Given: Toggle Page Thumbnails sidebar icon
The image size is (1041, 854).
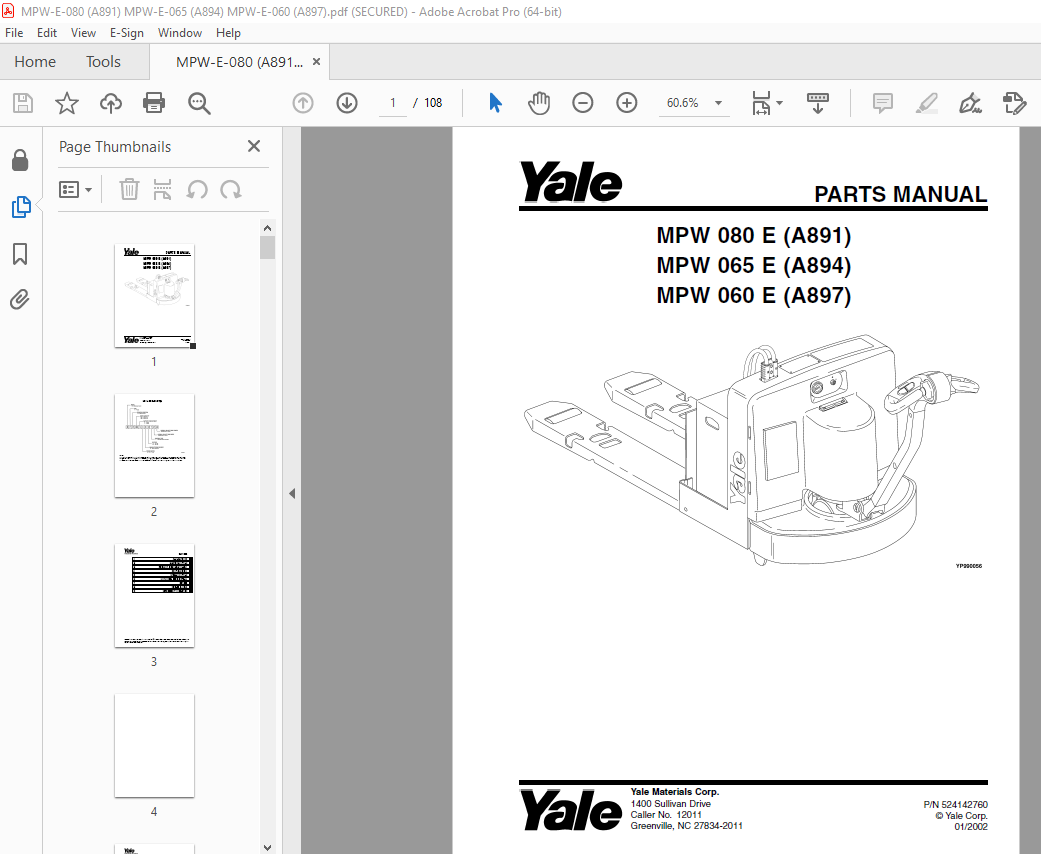Looking at the screenshot, I should click(x=21, y=207).
